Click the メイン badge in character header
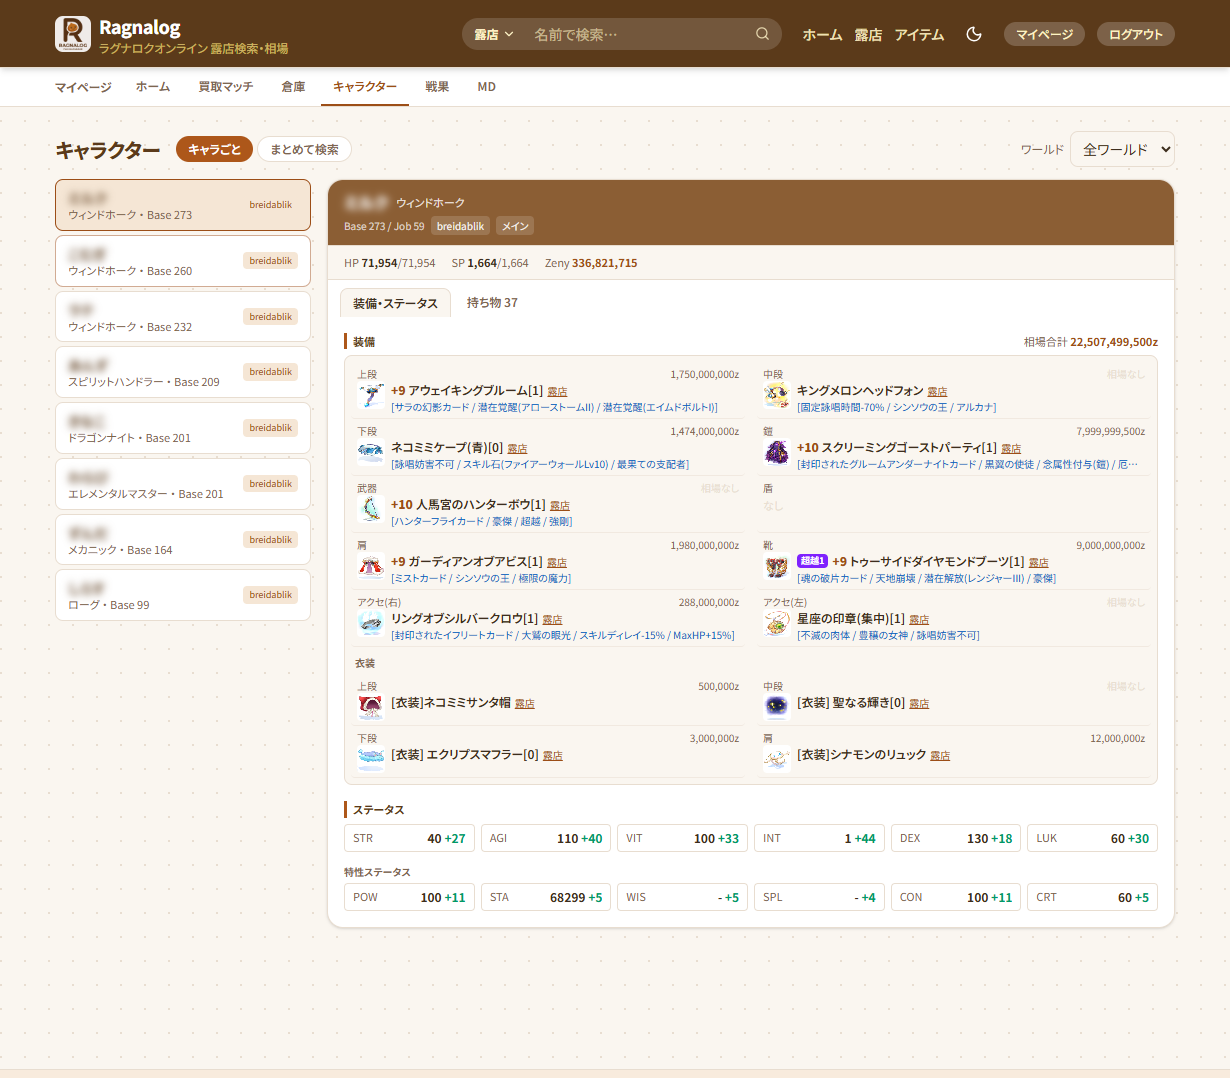The width and height of the screenshot is (1230, 1078). 515,226
